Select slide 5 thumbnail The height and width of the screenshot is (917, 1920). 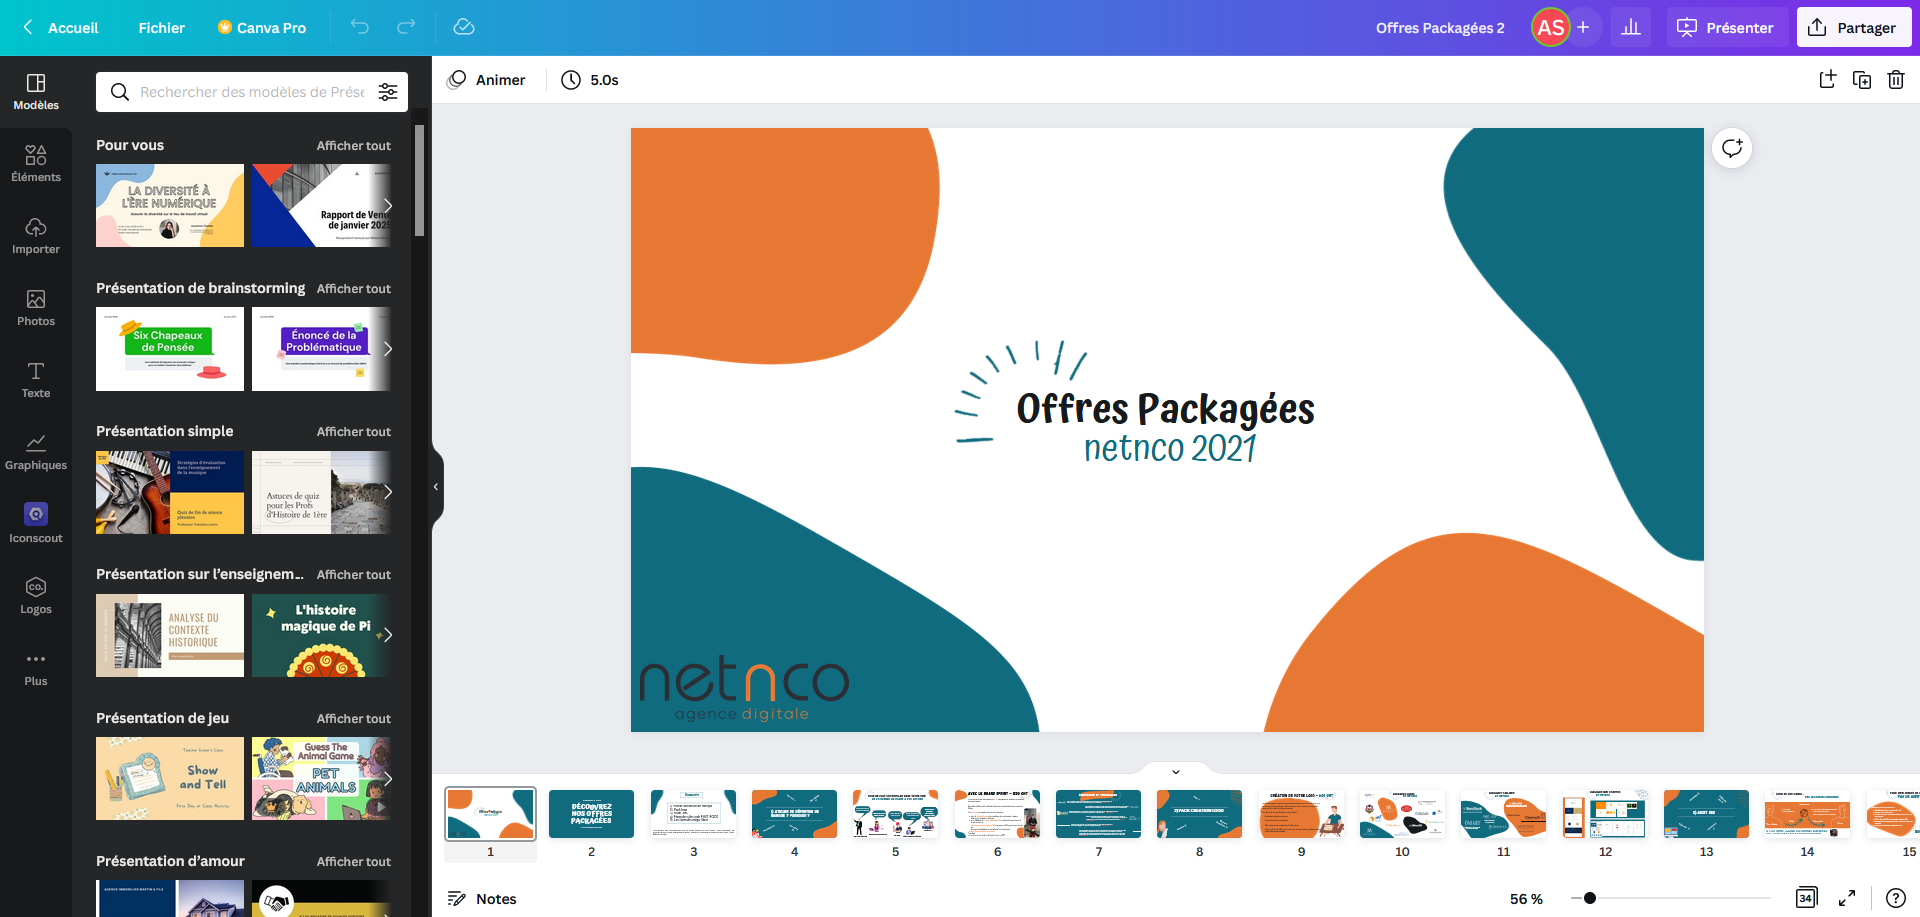pos(895,814)
